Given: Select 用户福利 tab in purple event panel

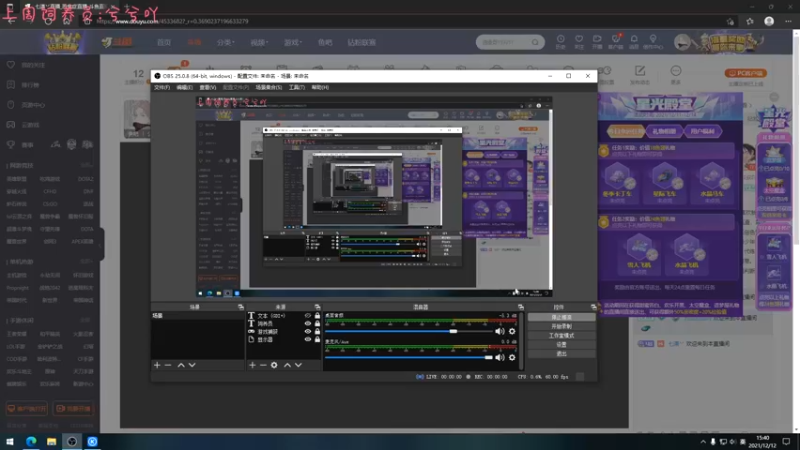Looking at the screenshot, I should pyautogui.click(x=702, y=131).
